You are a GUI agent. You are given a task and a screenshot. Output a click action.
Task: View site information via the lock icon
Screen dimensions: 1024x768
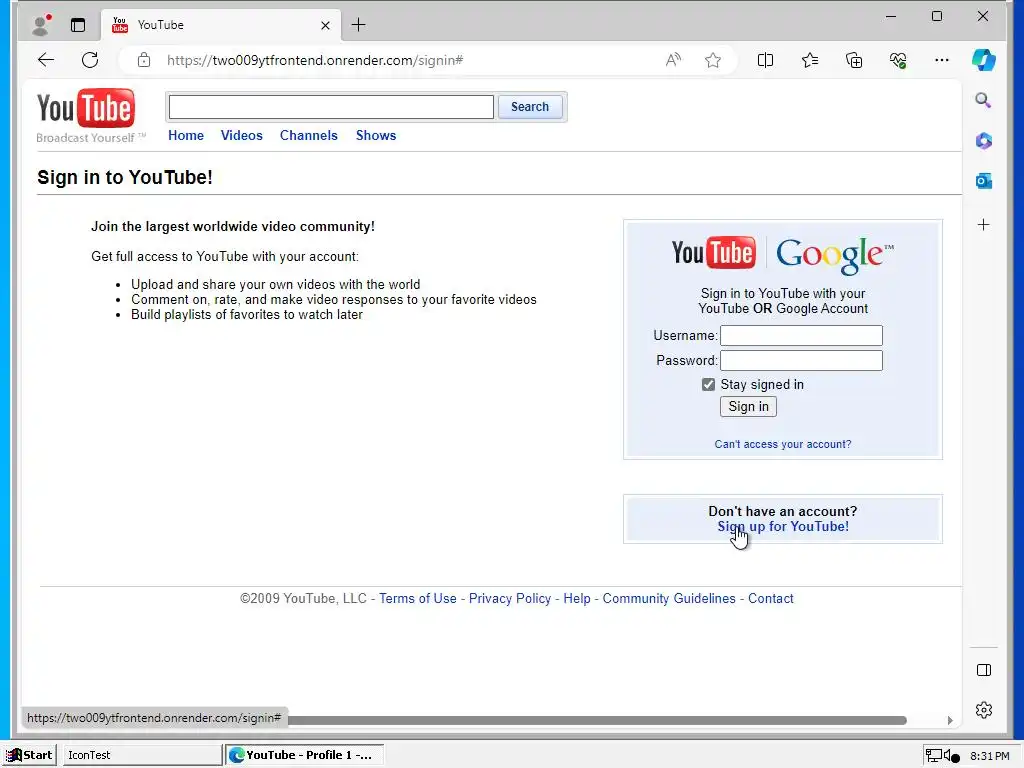(144, 60)
